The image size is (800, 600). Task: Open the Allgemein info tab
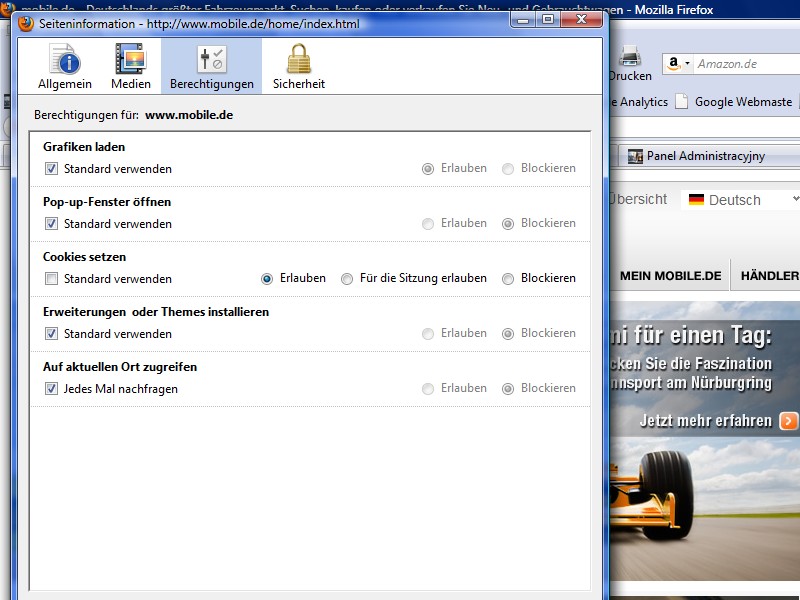65,66
